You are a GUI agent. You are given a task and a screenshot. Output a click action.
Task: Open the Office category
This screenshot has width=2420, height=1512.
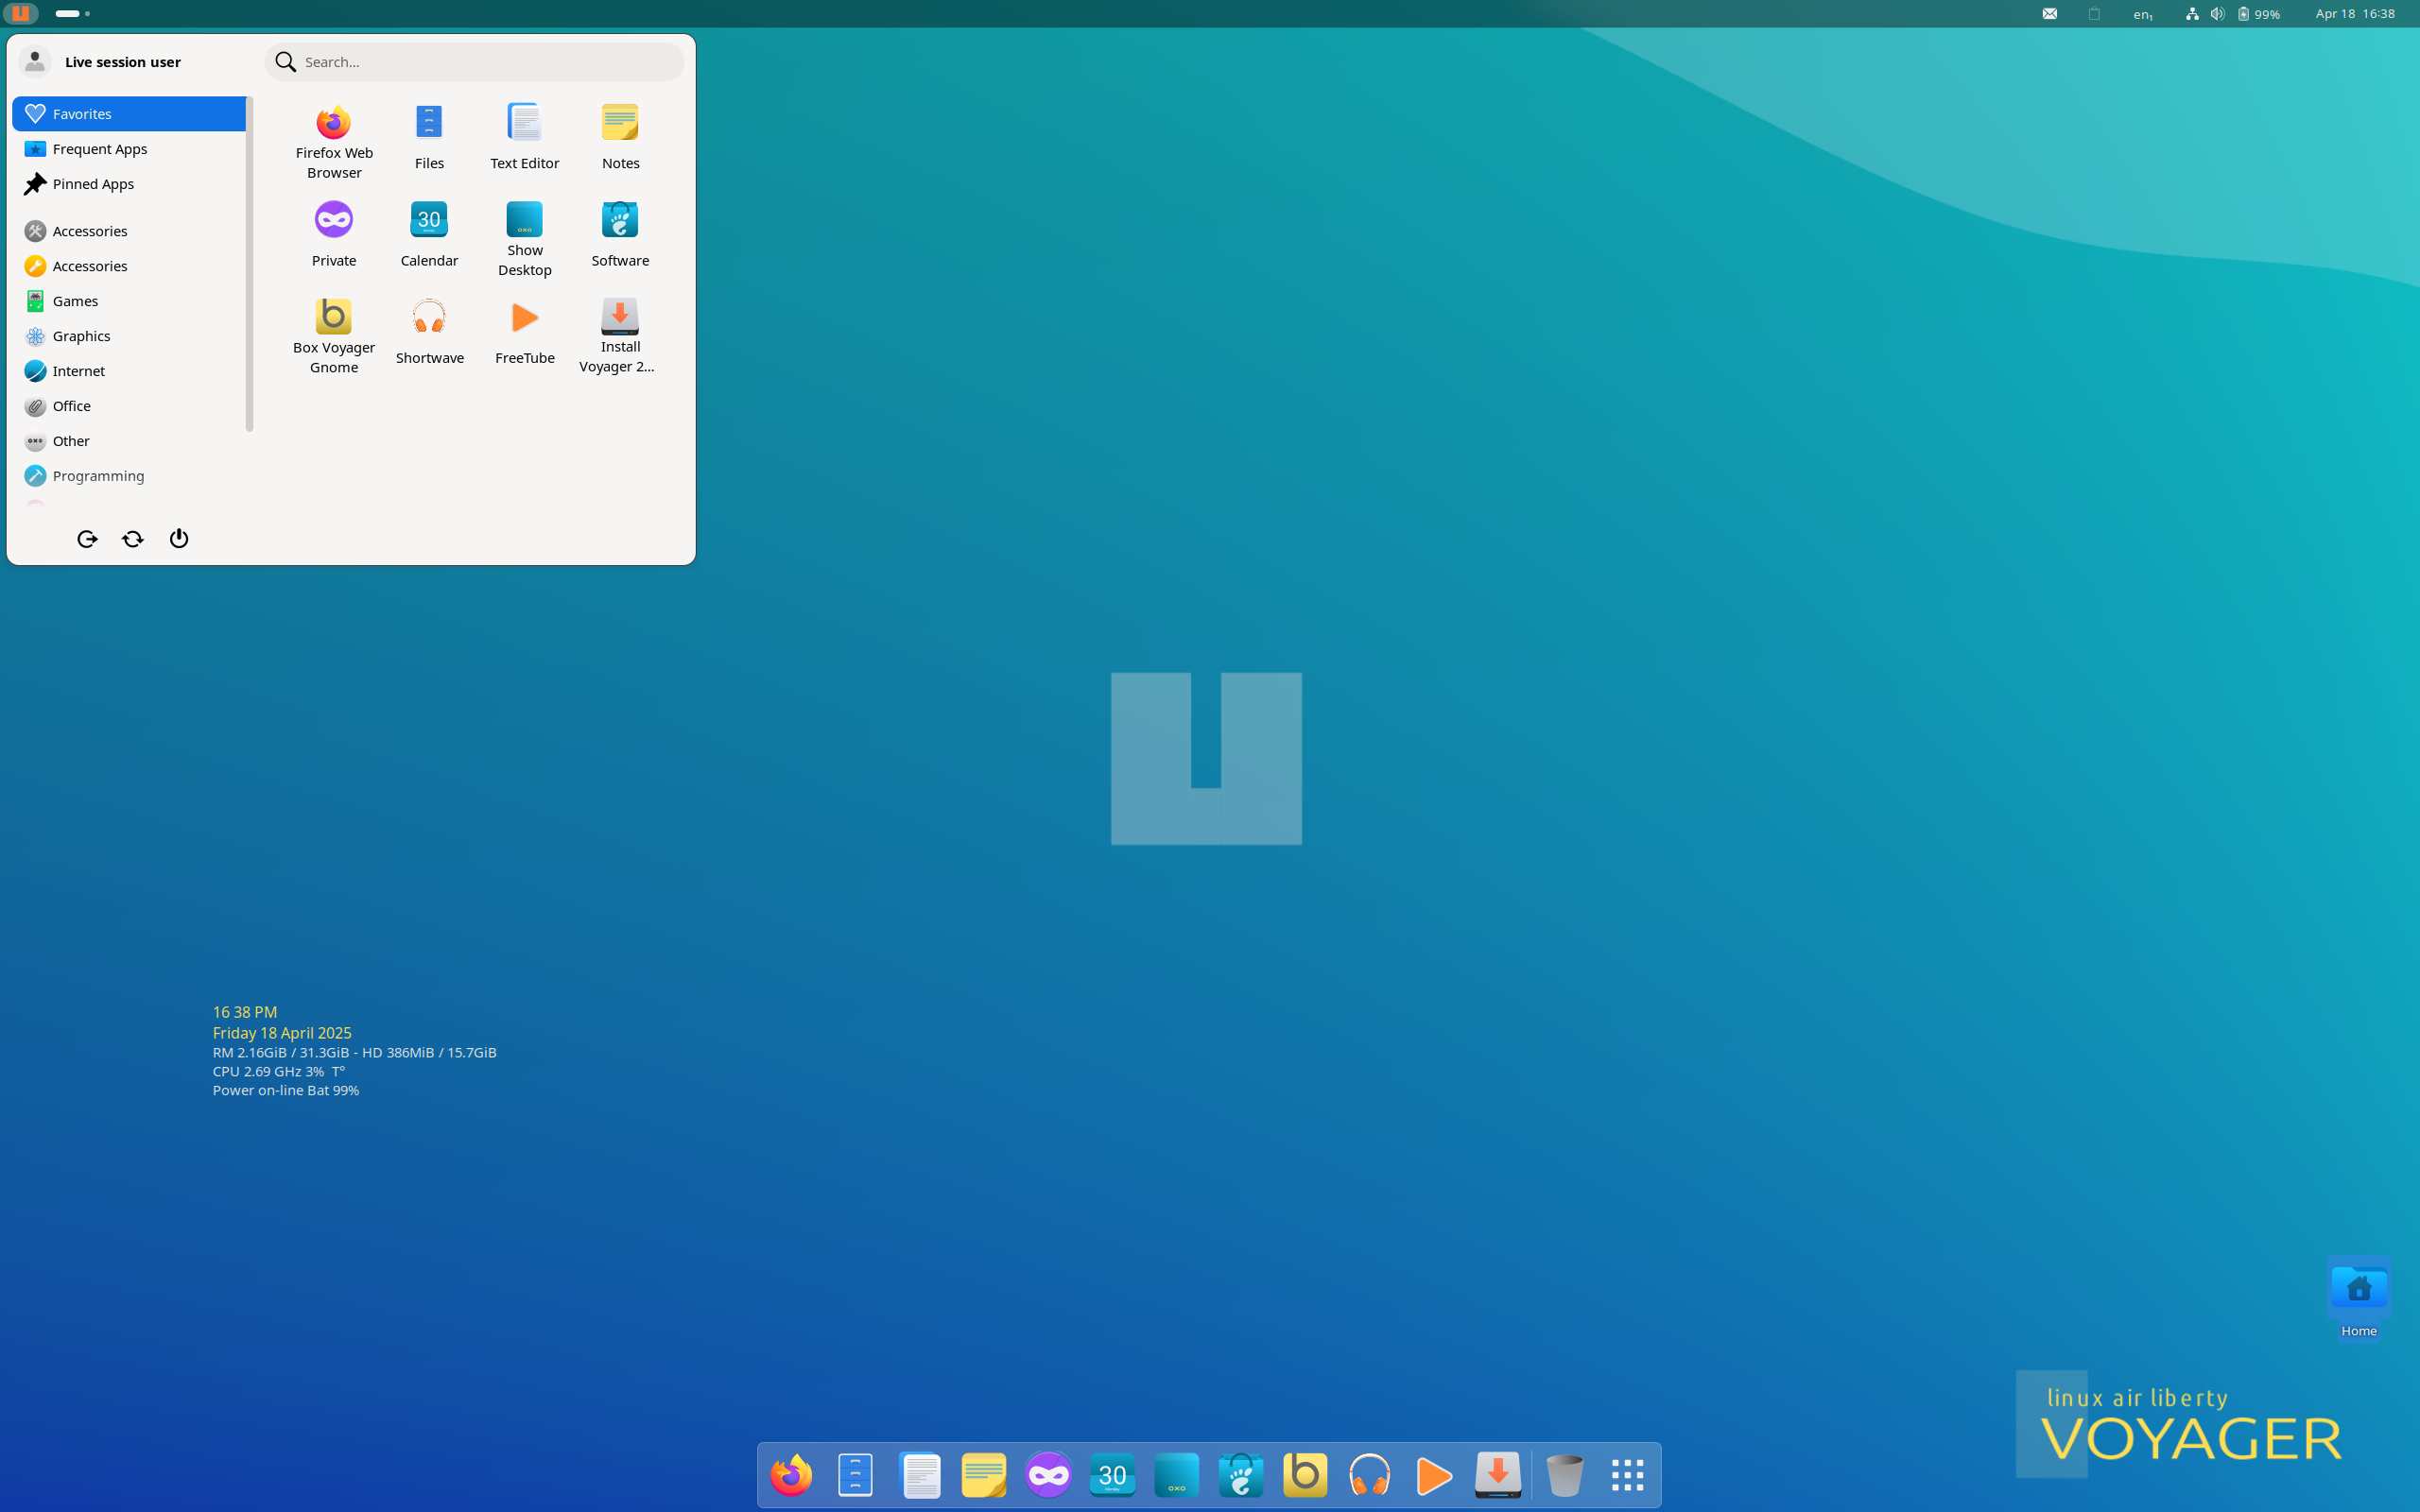coord(129,406)
